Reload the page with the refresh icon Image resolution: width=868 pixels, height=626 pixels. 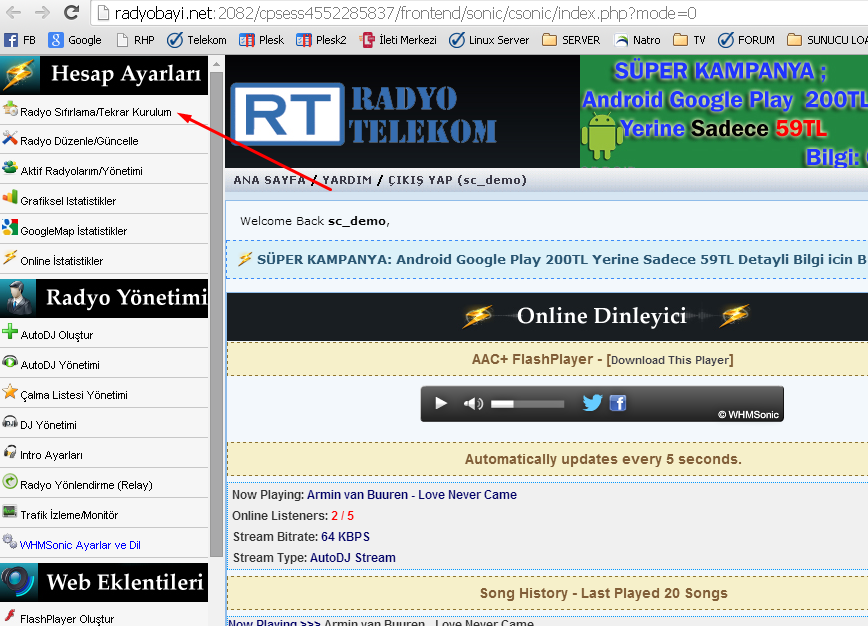pos(71,12)
